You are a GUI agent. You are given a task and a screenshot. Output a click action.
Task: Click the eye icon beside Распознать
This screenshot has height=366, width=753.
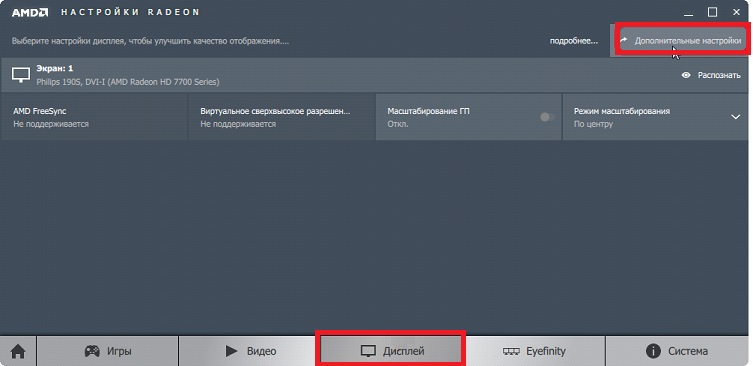point(686,75)
